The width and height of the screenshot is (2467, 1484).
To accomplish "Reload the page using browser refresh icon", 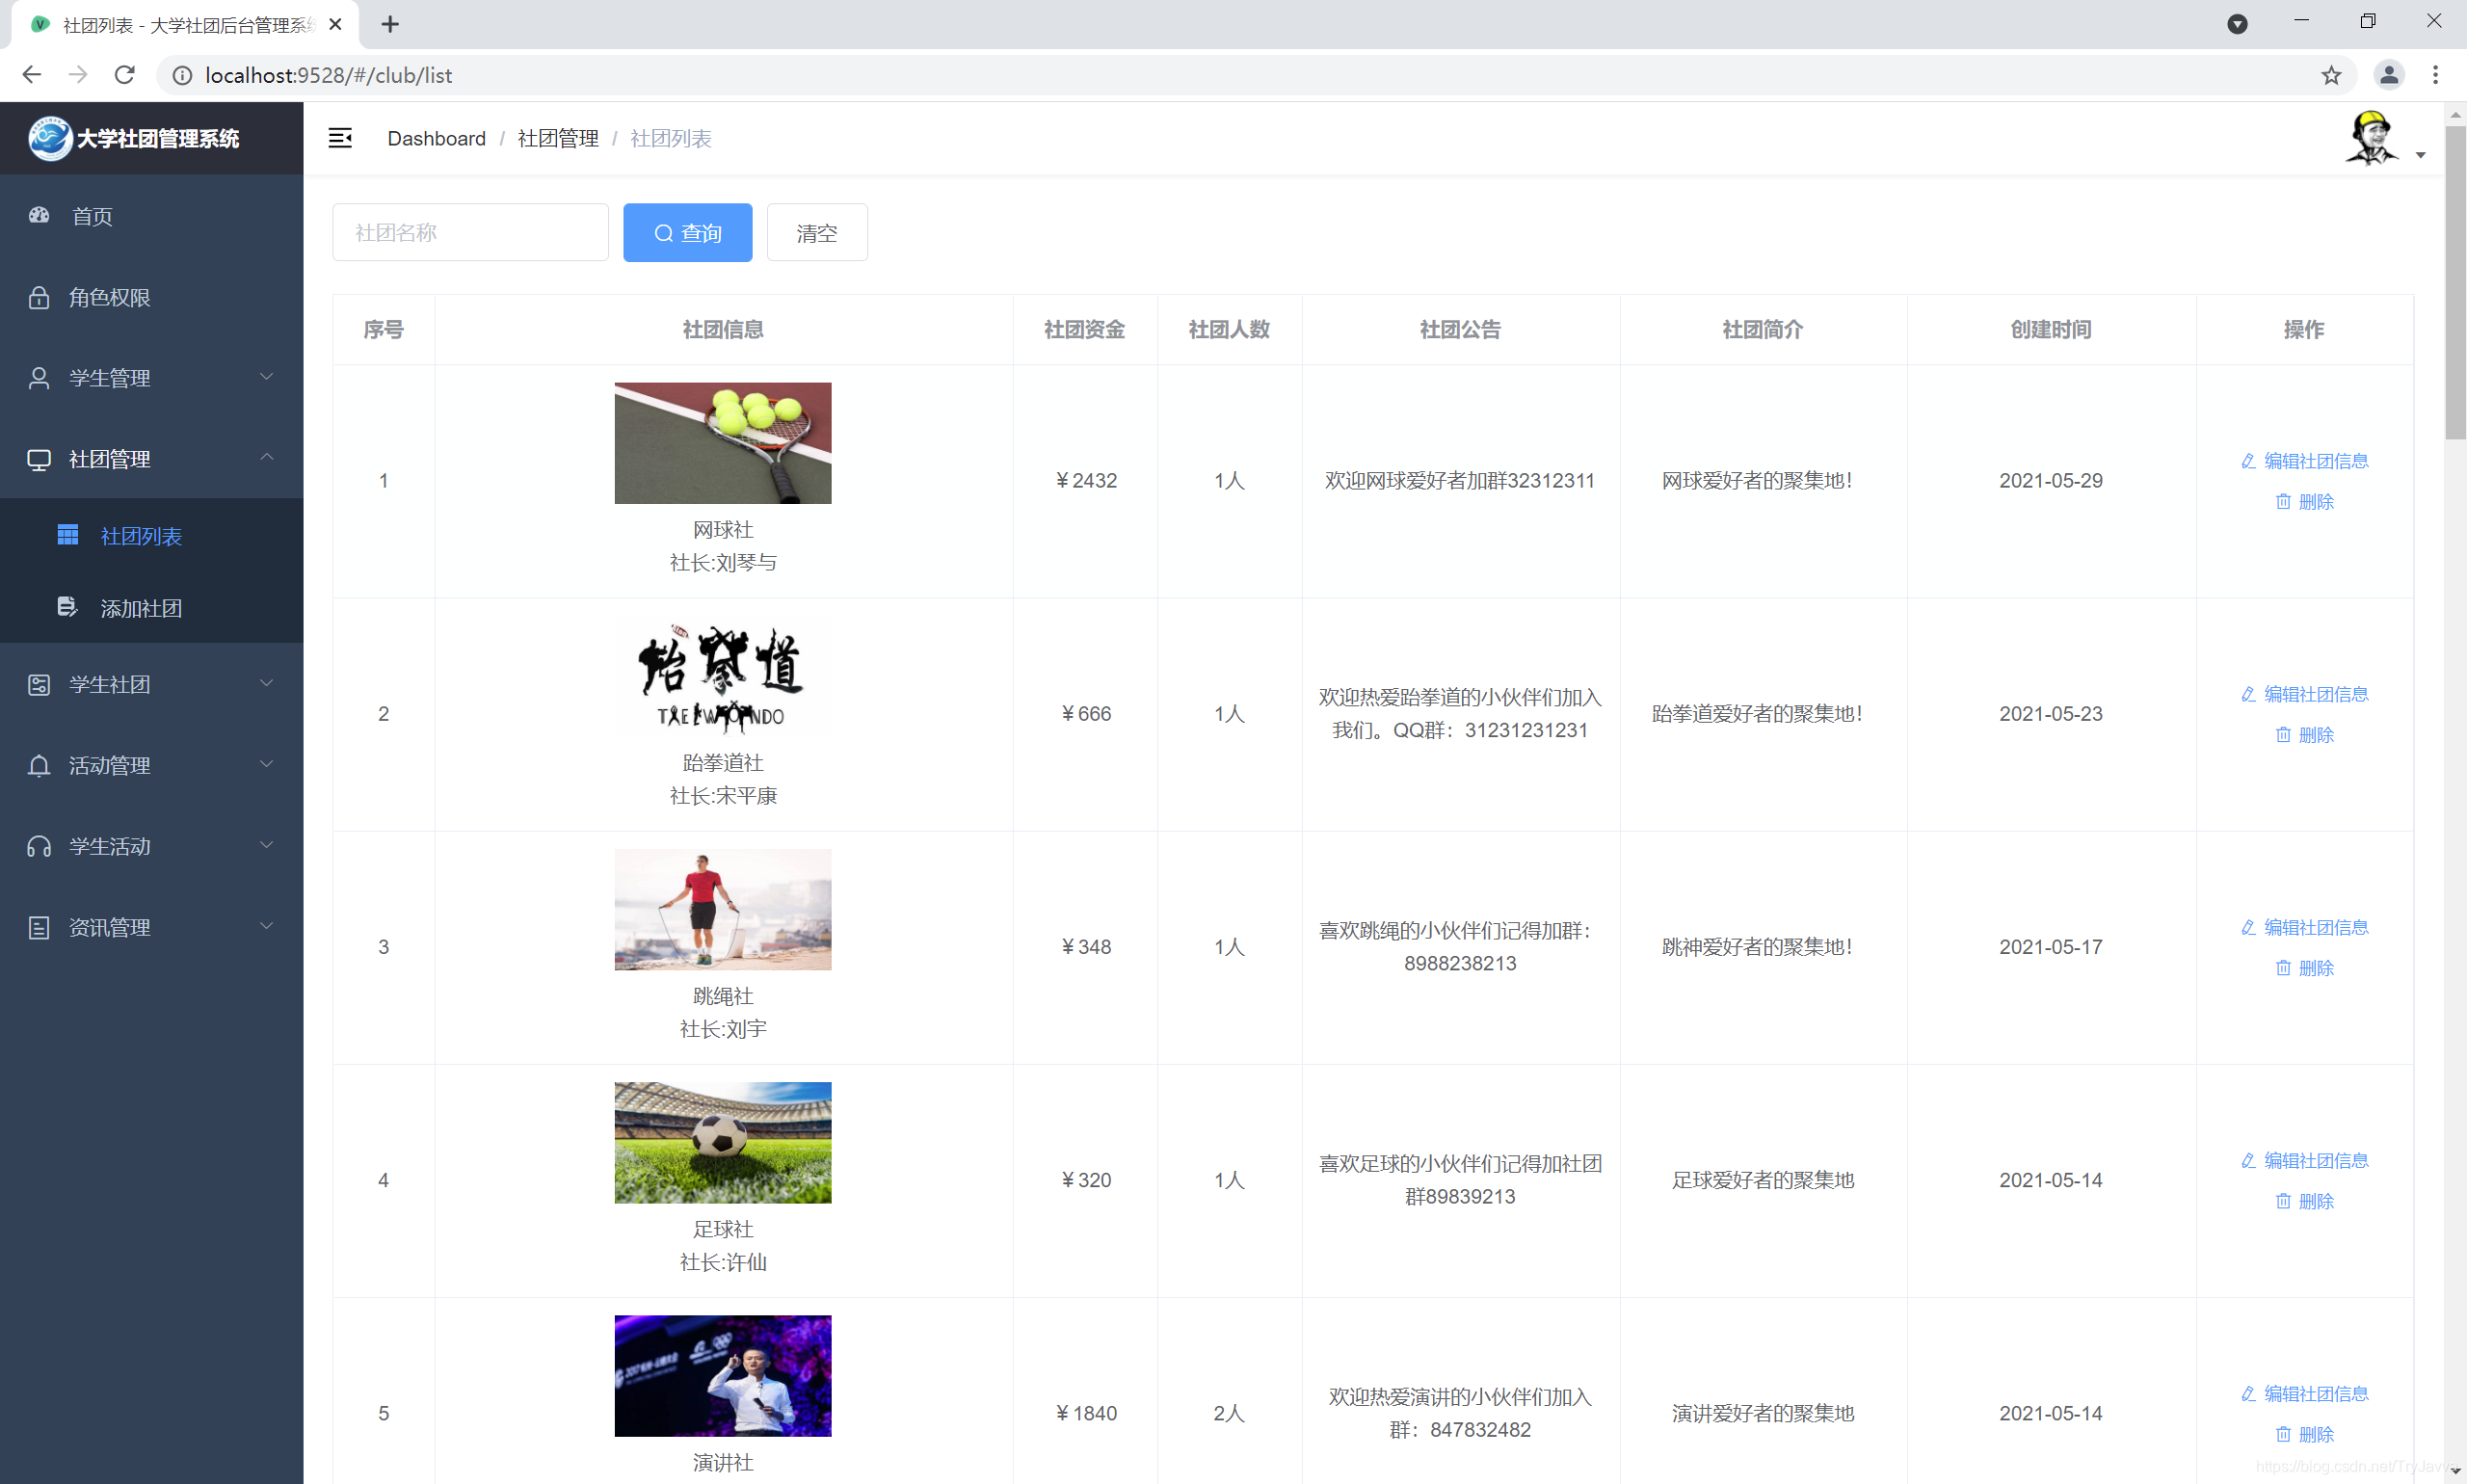I will coord(125,75).
